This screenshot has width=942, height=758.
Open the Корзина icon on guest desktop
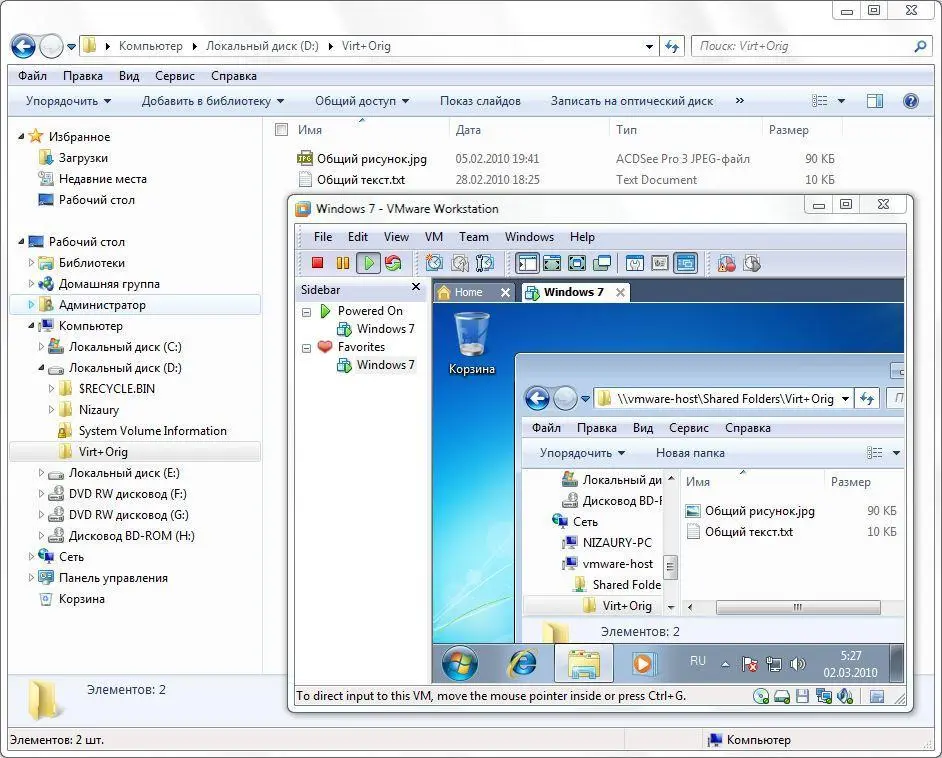(472, 344)
